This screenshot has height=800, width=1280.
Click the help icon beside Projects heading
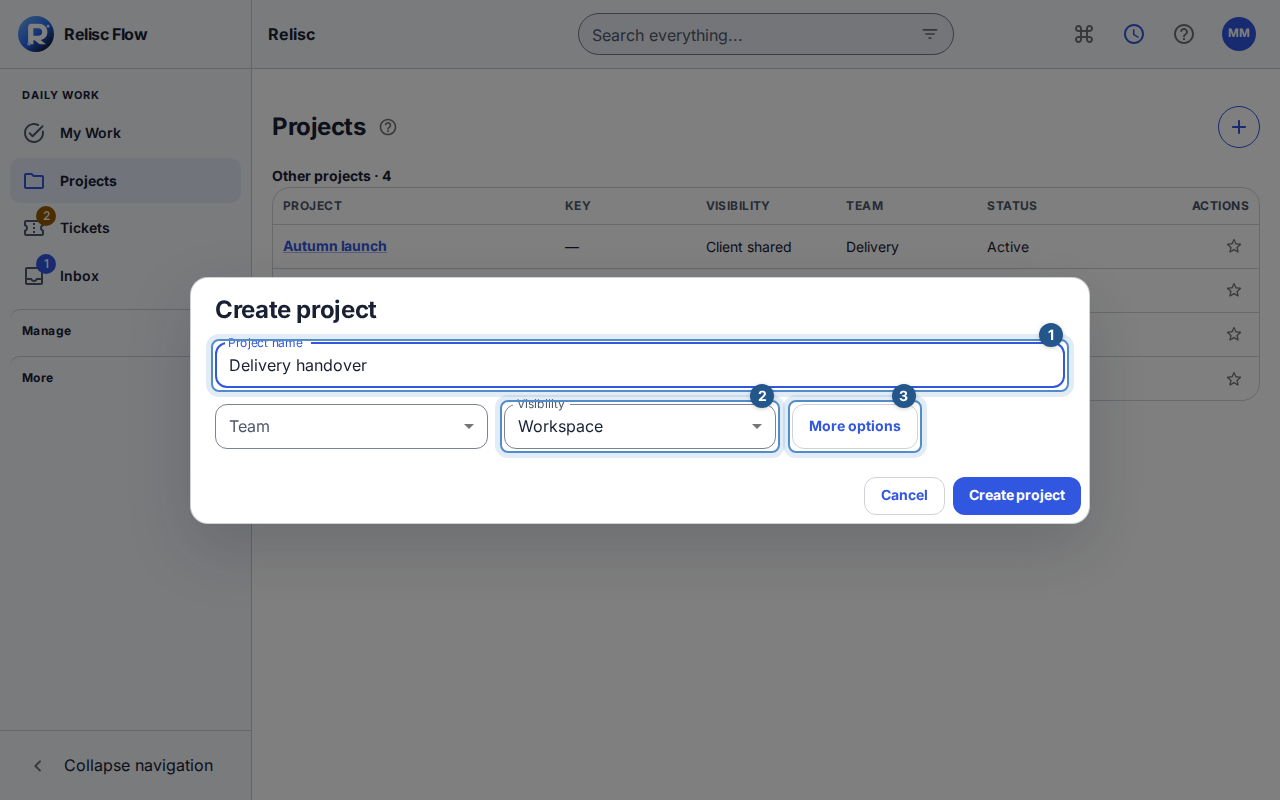(388, 127)
